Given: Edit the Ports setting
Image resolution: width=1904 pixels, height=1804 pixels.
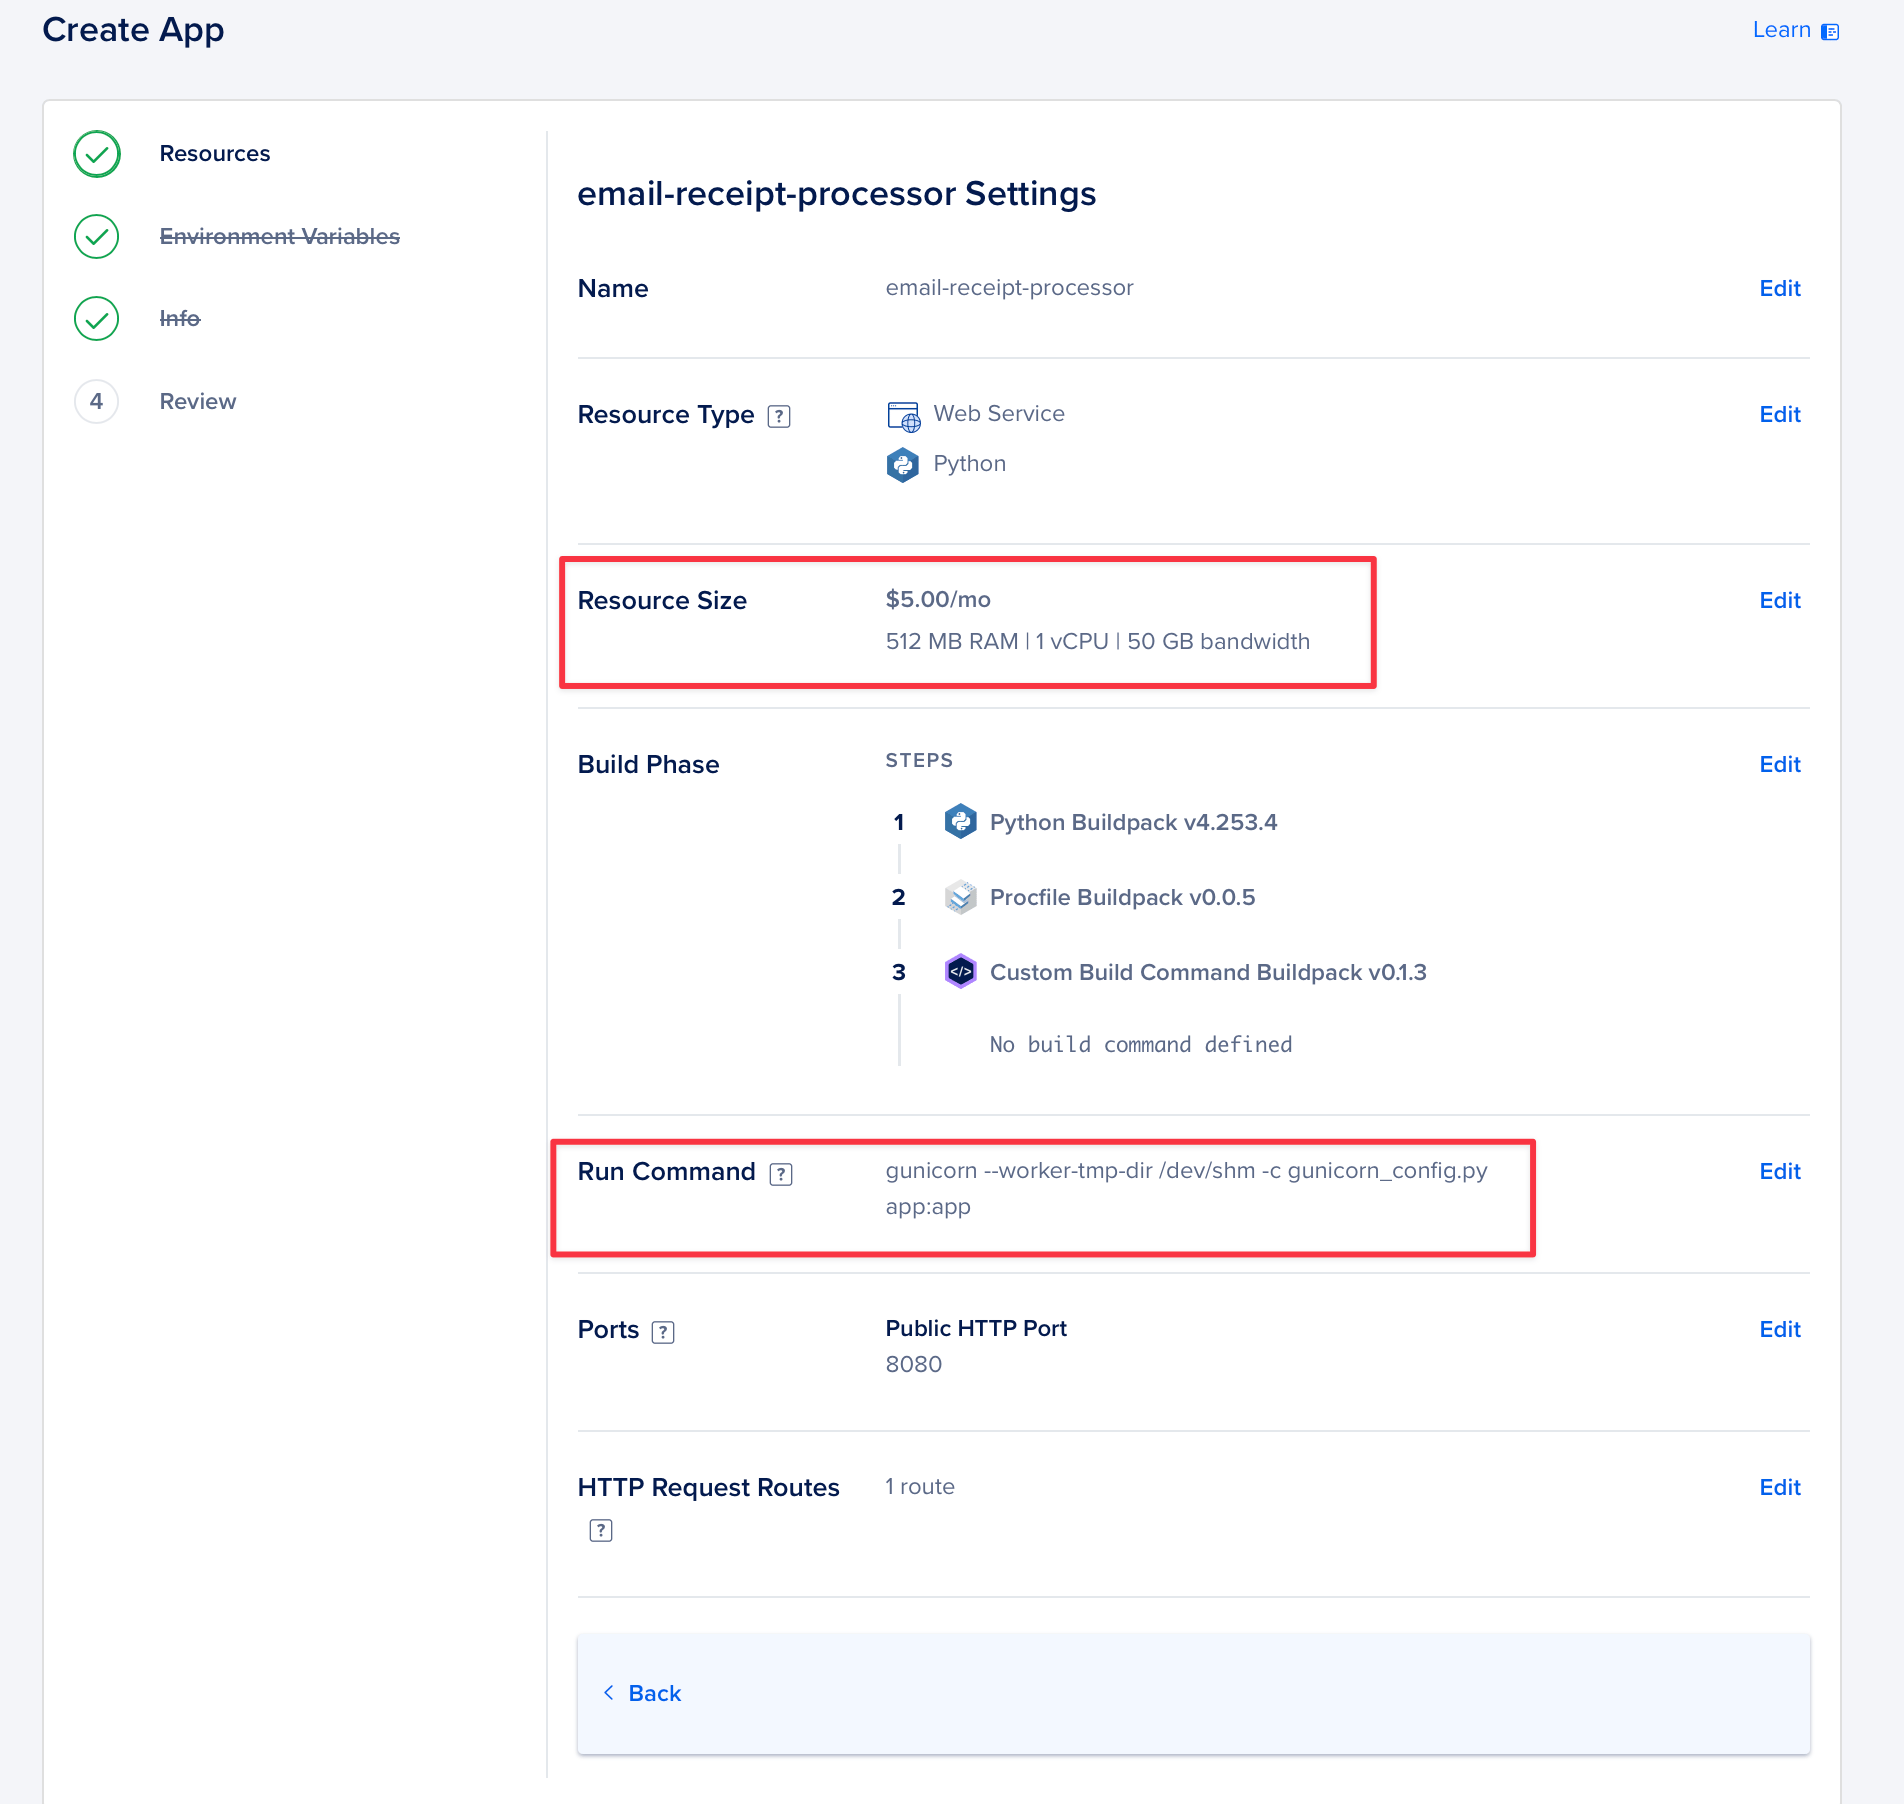Looking at the screenshot, I should point(1780,1329).
